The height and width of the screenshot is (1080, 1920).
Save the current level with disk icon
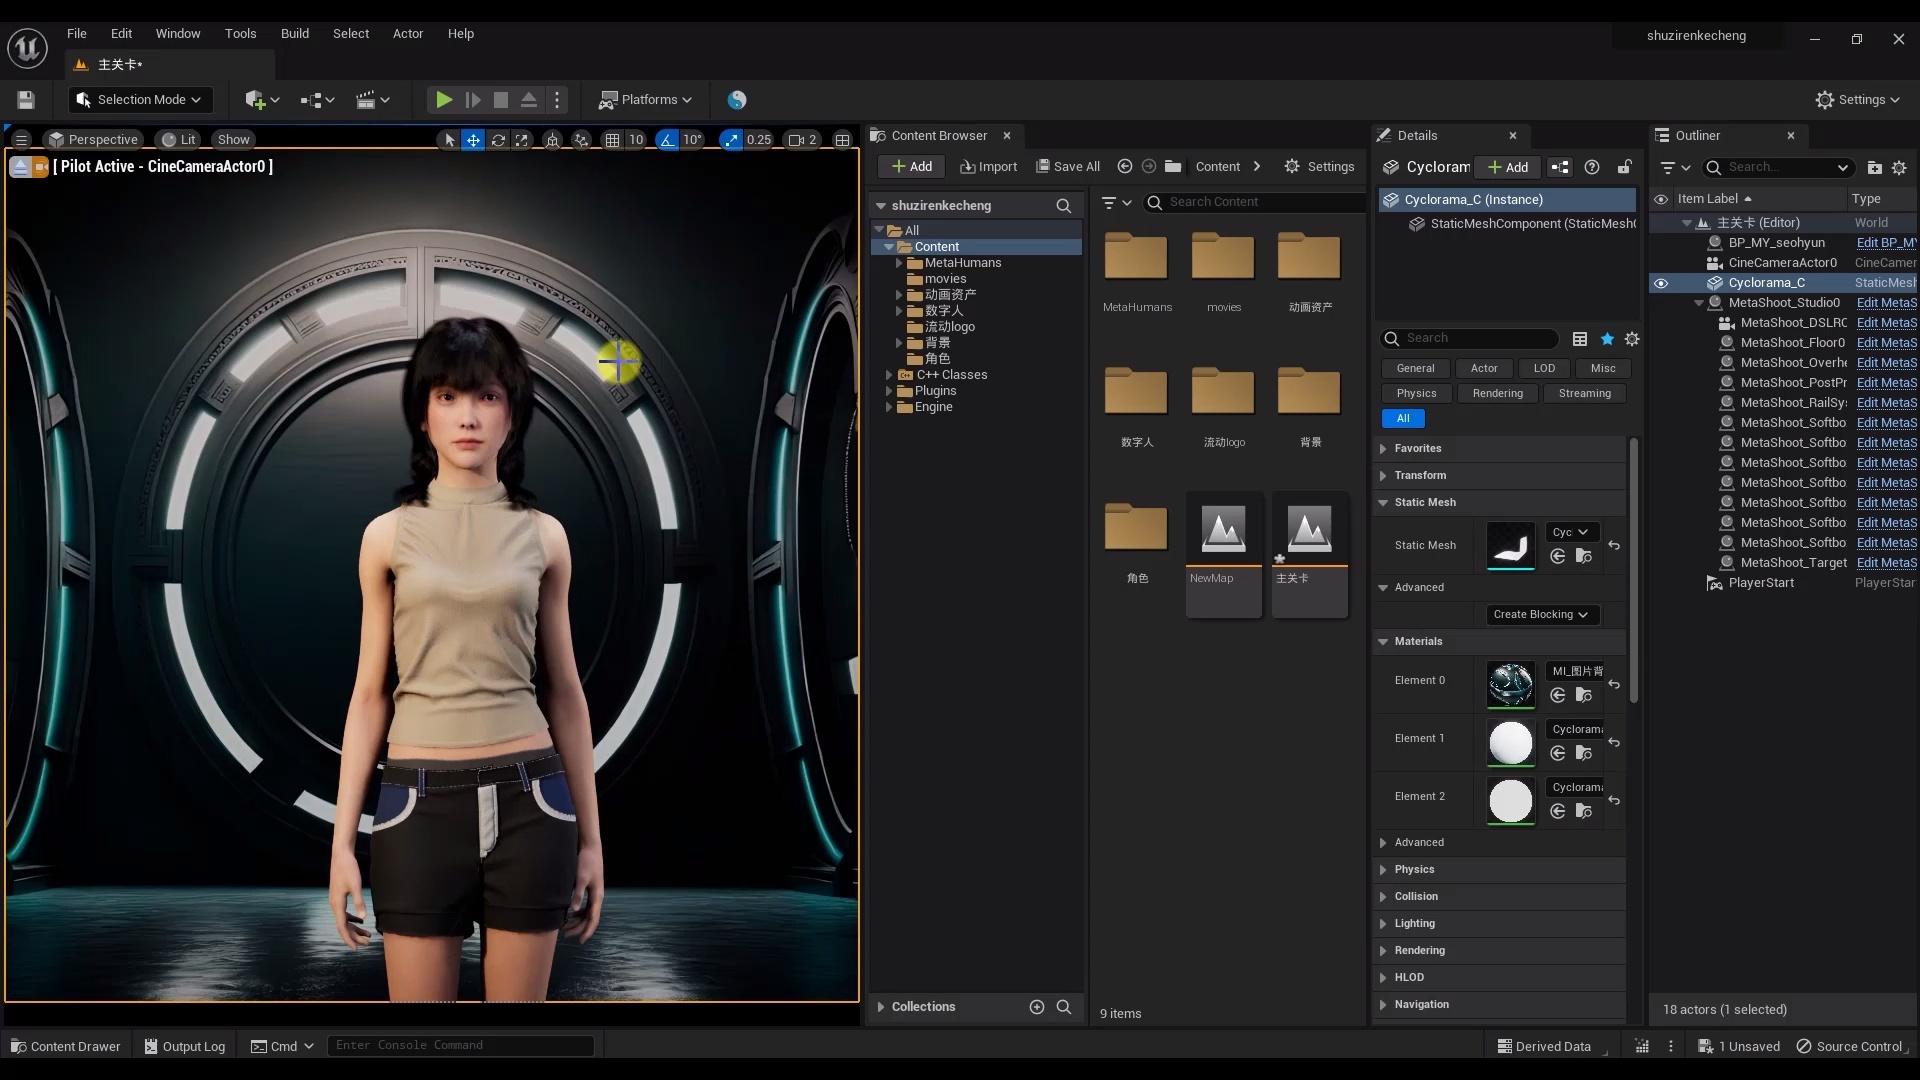tap(26, 100)
